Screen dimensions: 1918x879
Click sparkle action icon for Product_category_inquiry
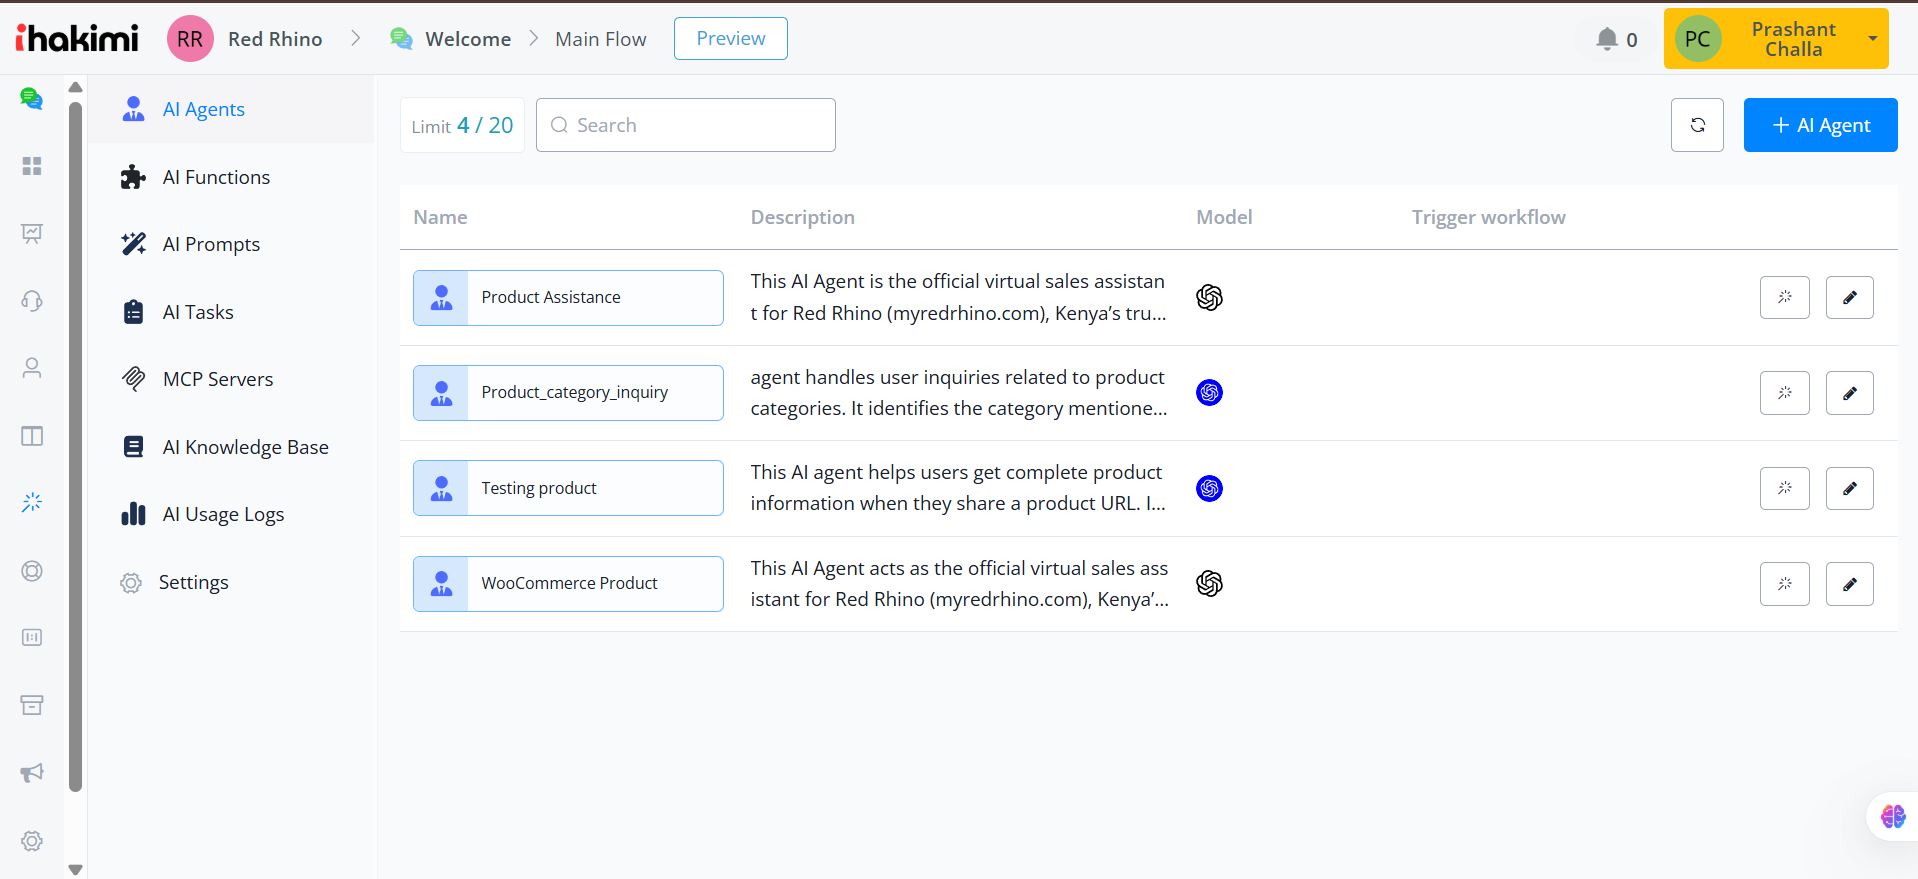point(1784,393)
